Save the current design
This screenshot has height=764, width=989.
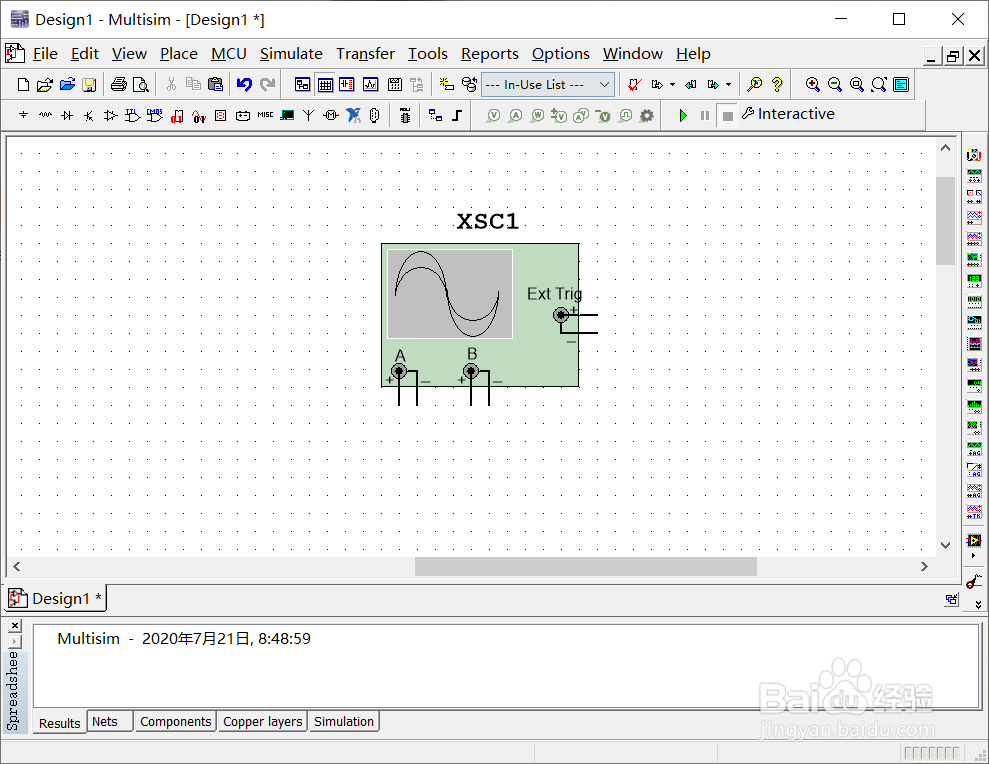click(x=90, y=85)
